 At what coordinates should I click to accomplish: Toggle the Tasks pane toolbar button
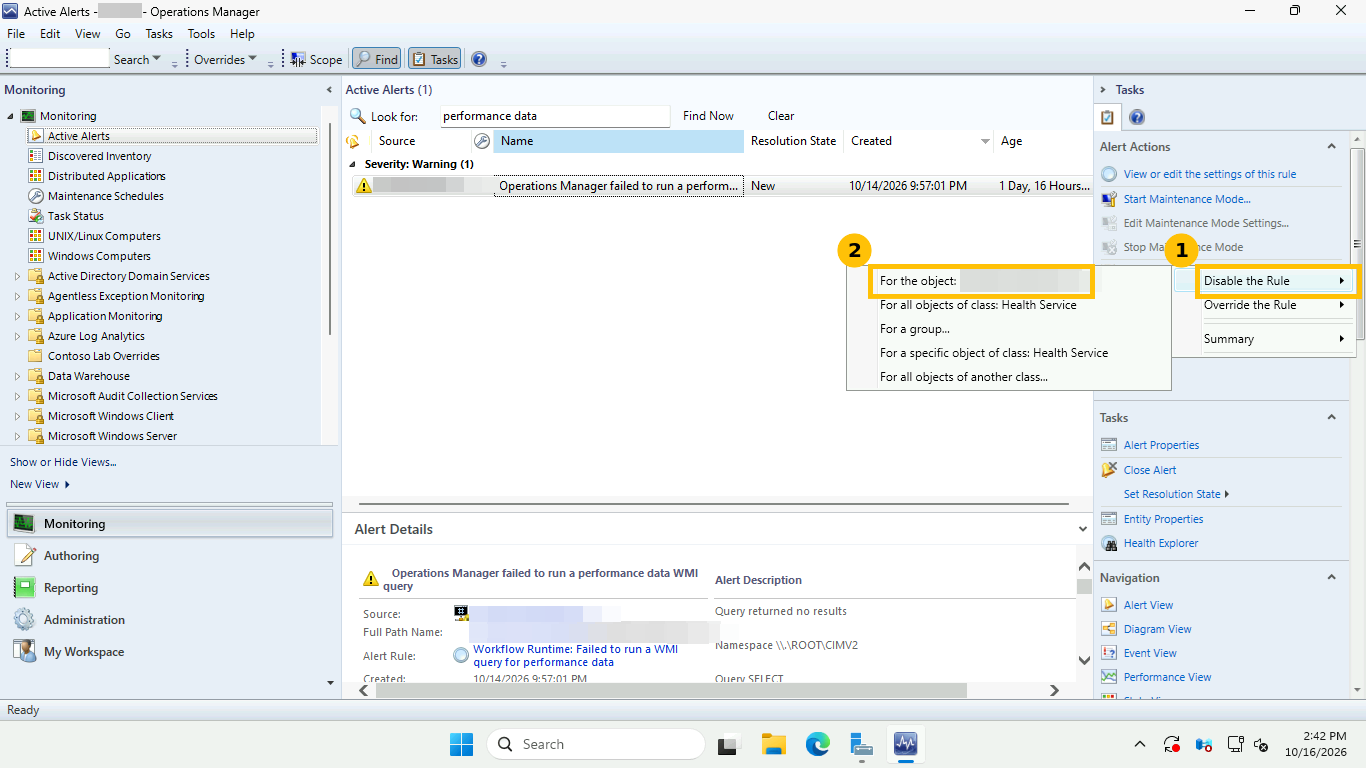point(435,60)
